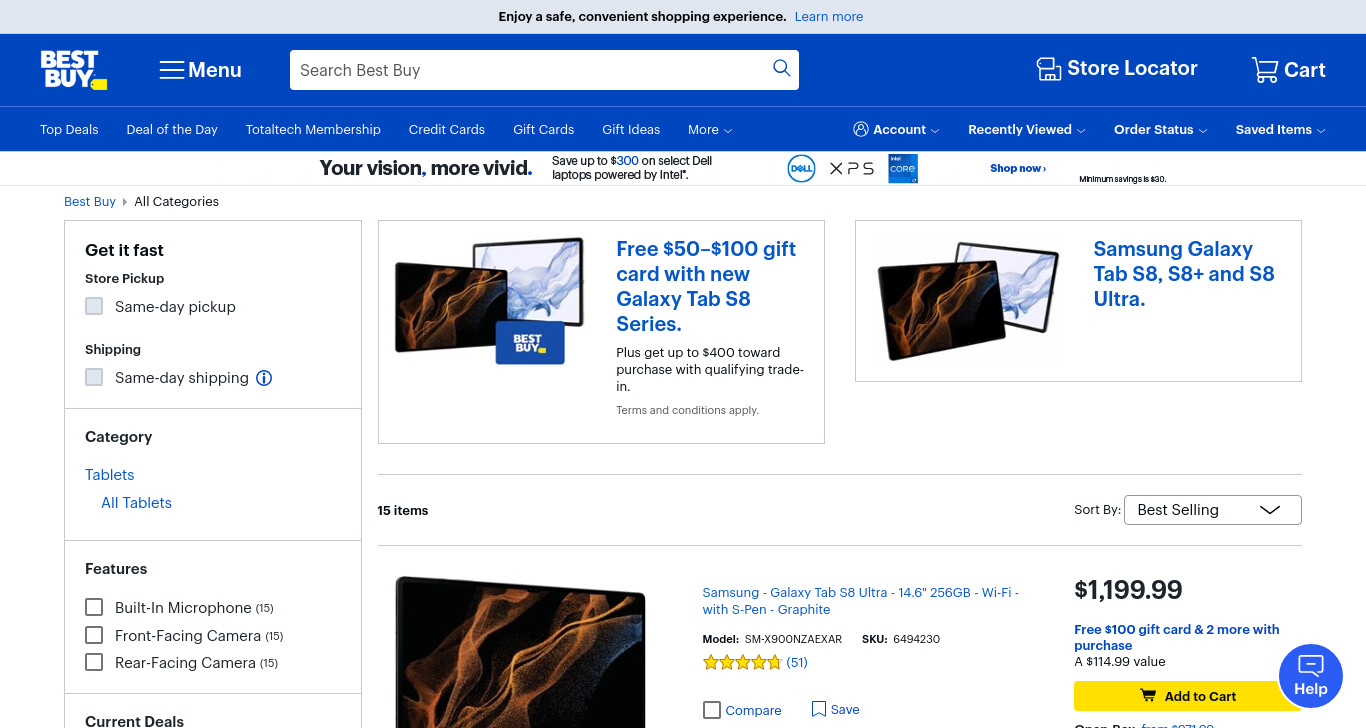The image size is (1366, 728).
Task: Click the Intel Core badge
Action: coord(903,168)
